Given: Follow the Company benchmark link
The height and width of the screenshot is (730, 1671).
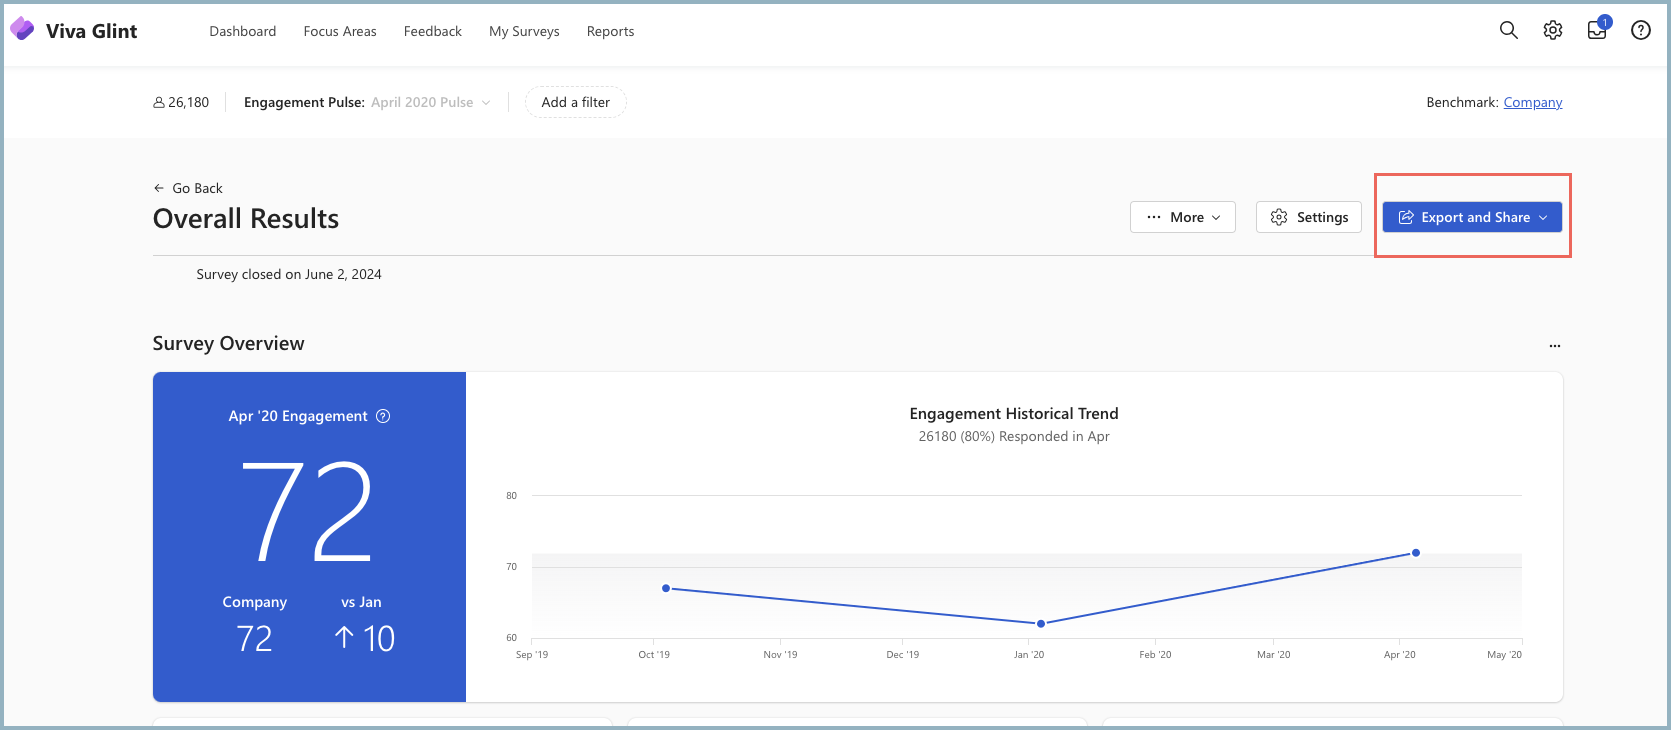Looking at the screenshot, I should click(x=1533, y=102).
